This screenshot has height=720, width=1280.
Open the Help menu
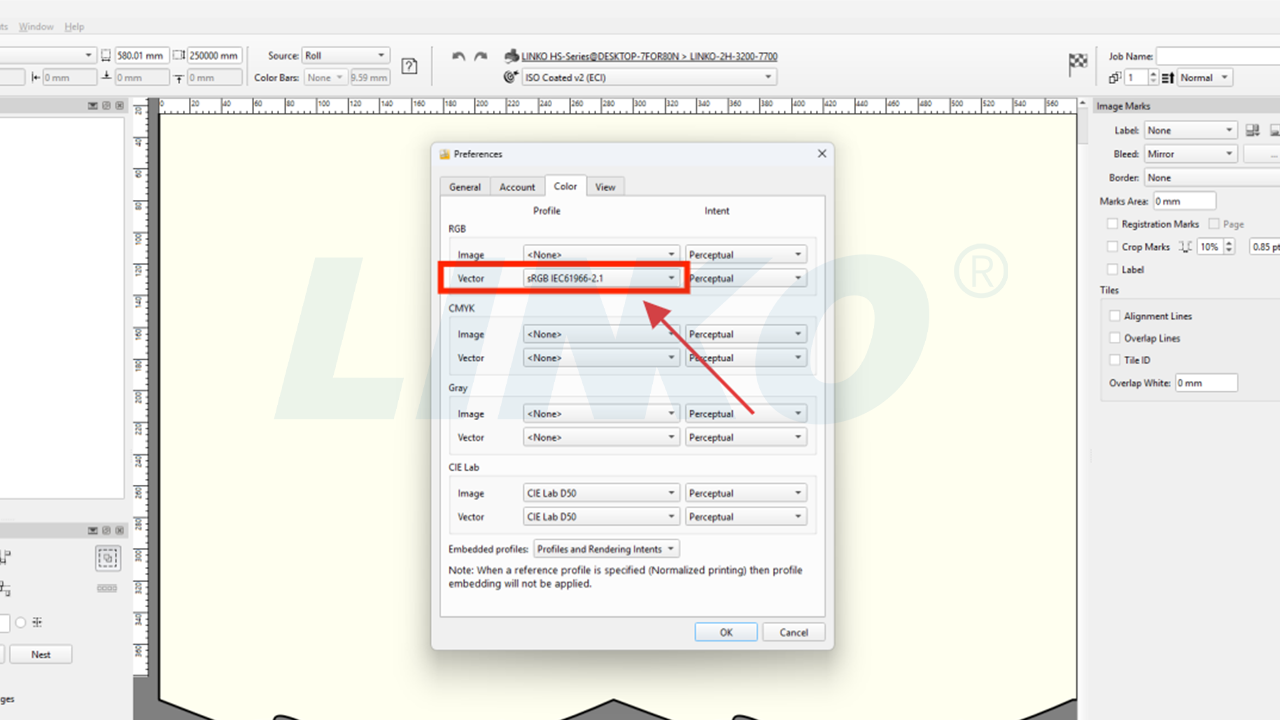[74, 26]
